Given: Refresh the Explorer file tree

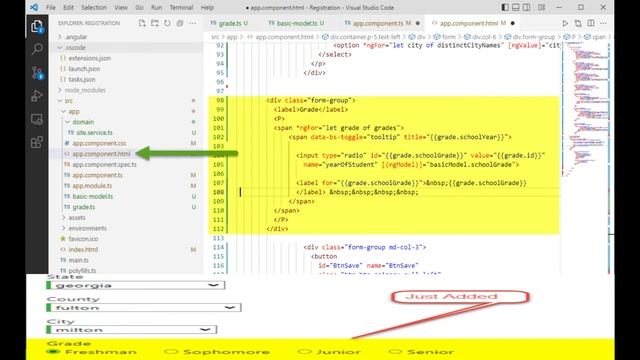Looking at the screenshot, I should (x=167, y=23).
